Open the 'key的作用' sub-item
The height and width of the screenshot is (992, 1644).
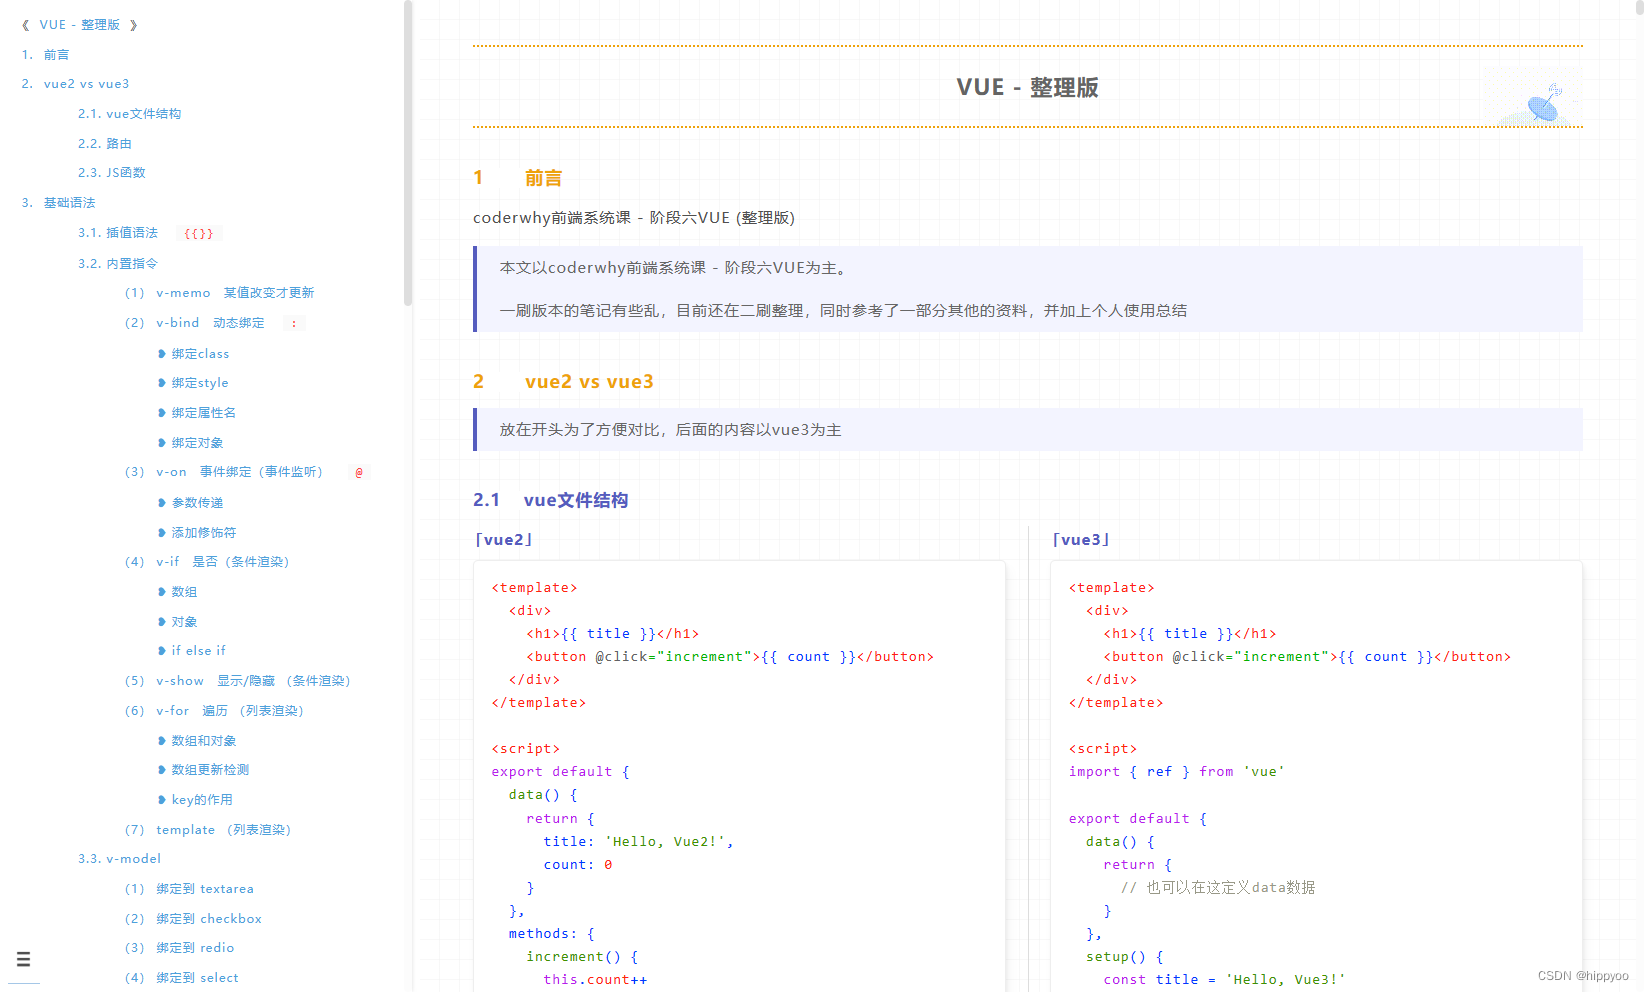click(202, 800)
